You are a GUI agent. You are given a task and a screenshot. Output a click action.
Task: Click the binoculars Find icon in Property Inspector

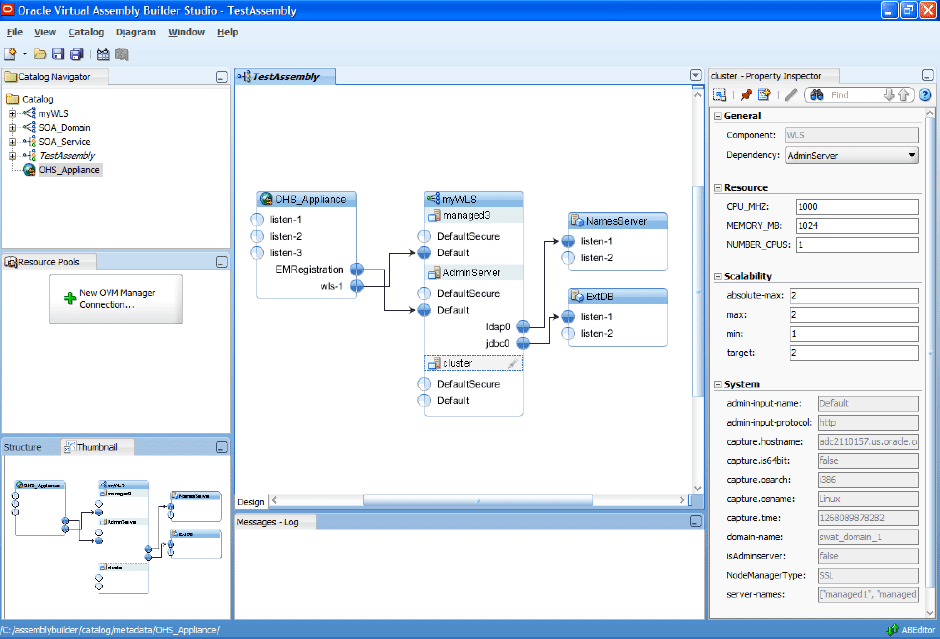click(817, 95)
